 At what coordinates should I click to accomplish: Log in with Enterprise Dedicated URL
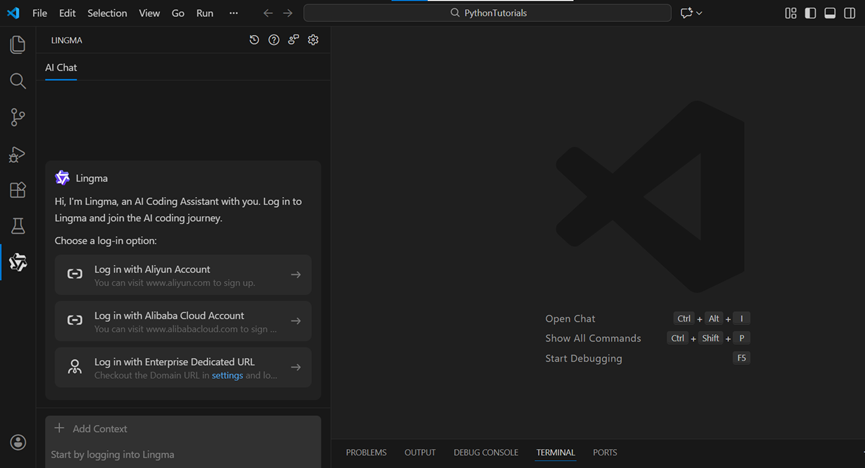click(183, 368)
